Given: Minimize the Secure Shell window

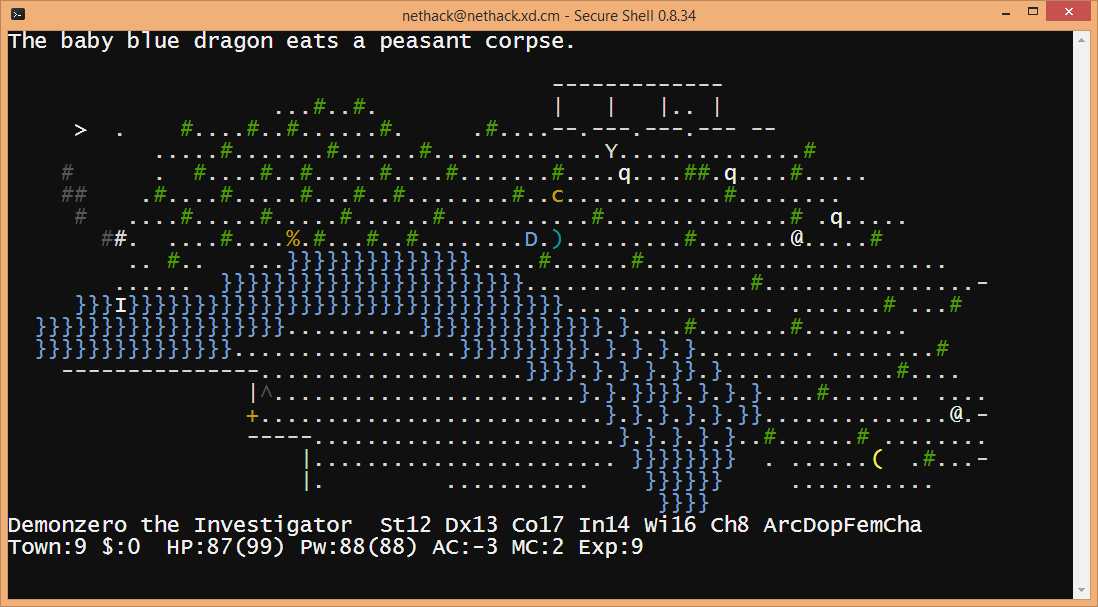Looking at the screenshot, I should pos(1006,12).
